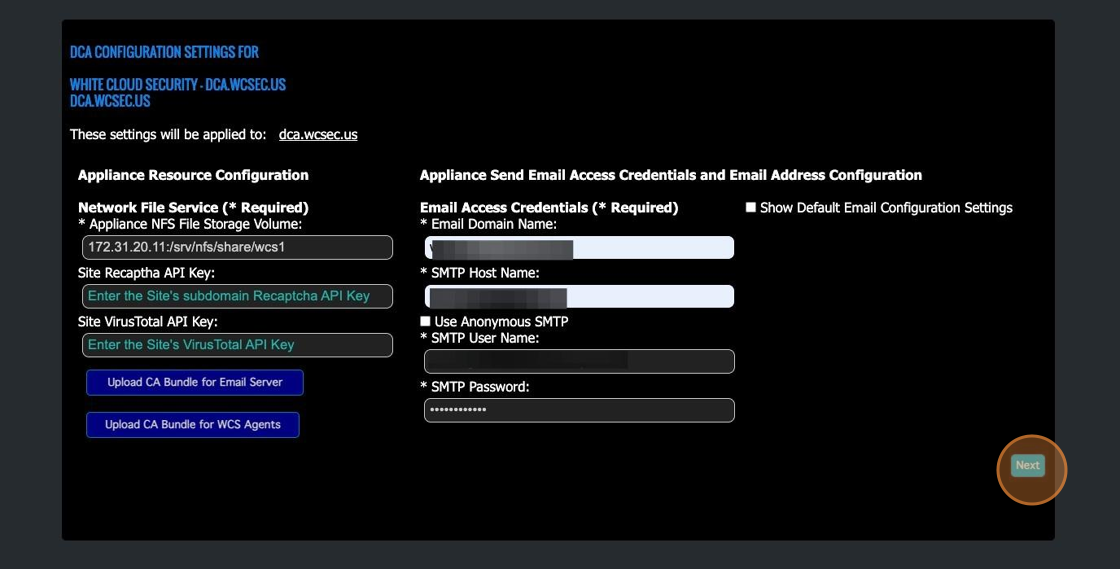Focus the SMTP Host Name input box
1120x569 pixels.
click(579, 296)
